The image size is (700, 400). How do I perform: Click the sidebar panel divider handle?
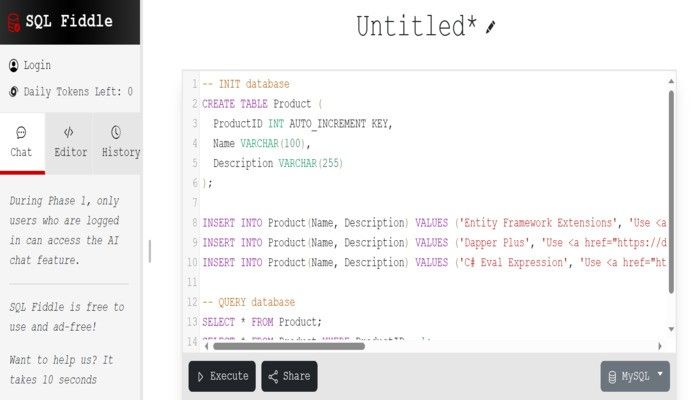[x=150, y=251]
